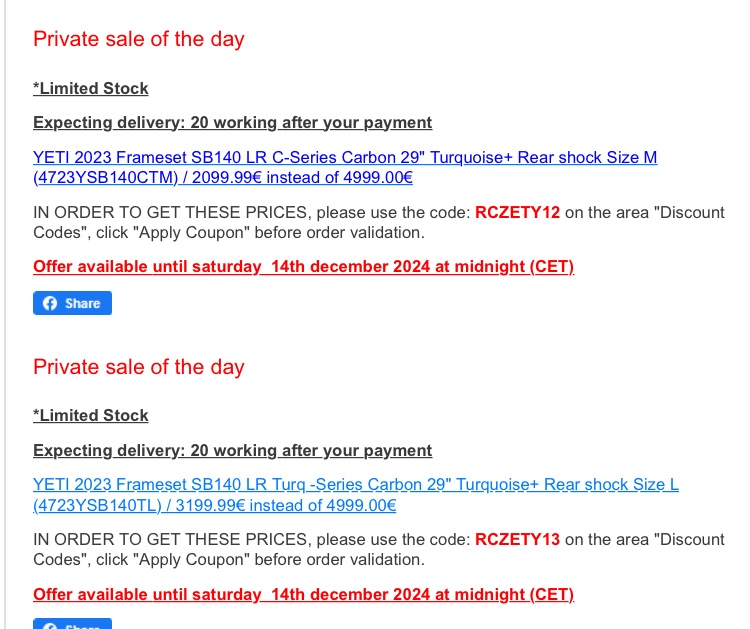Click the second "Offer available until saturday" notice

pyautogui.click(x=303, y=594)
